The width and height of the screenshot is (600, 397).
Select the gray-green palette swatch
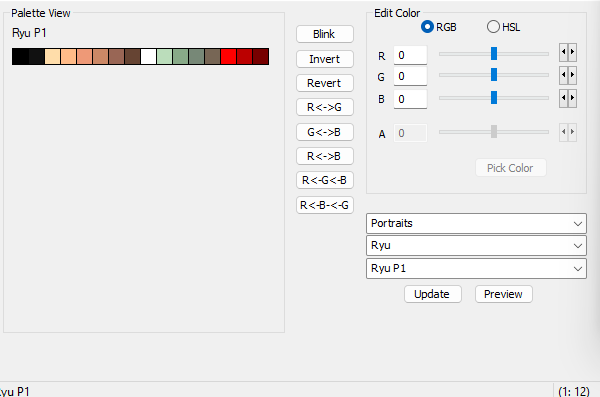click(x=196, y=57)
